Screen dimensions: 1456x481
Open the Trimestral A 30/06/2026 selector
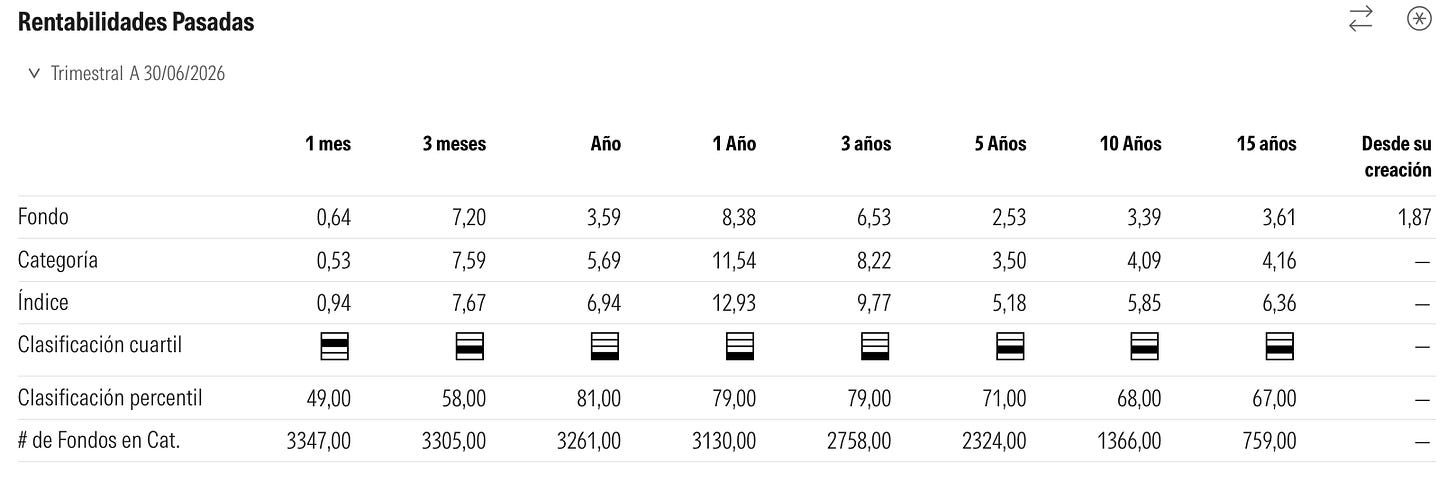(x=127, y=74)
